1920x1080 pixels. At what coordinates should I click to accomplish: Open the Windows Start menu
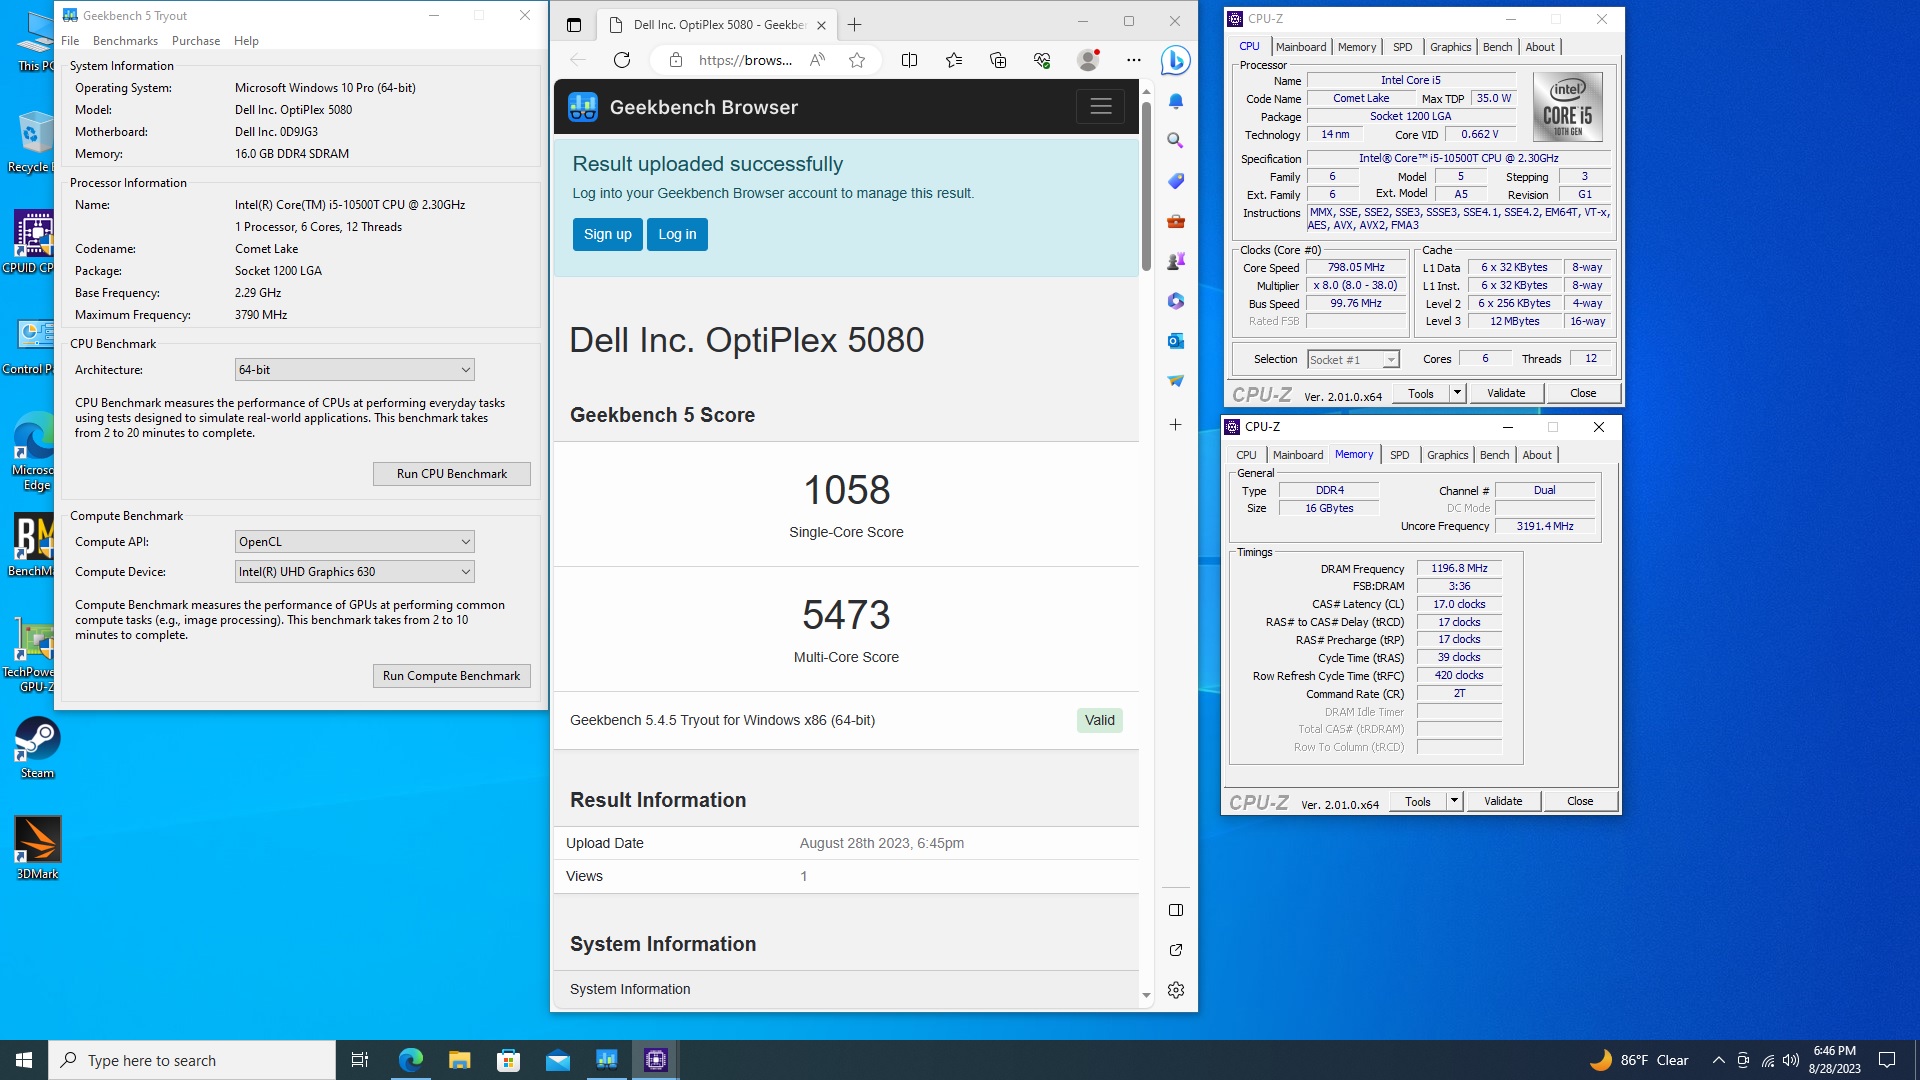point(24,1060)
